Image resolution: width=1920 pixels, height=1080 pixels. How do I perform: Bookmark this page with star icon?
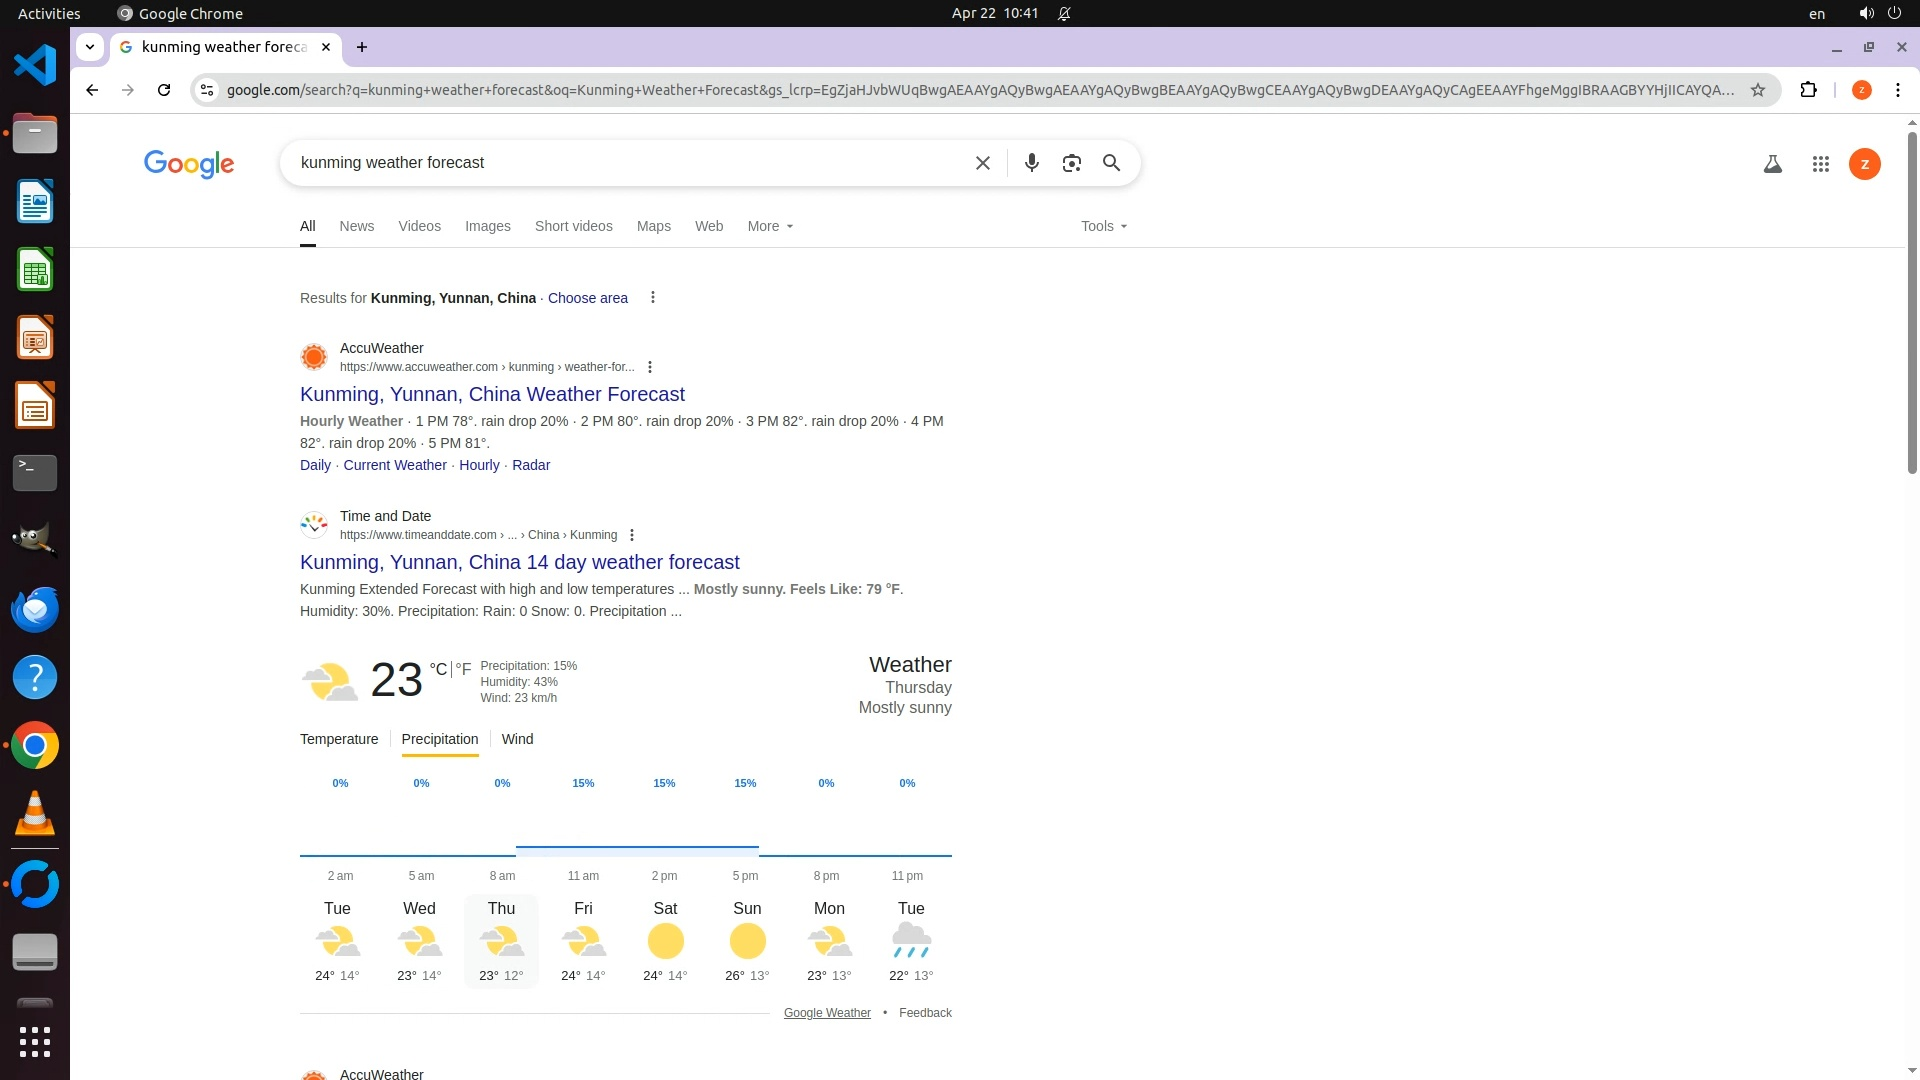(1757, 90)
